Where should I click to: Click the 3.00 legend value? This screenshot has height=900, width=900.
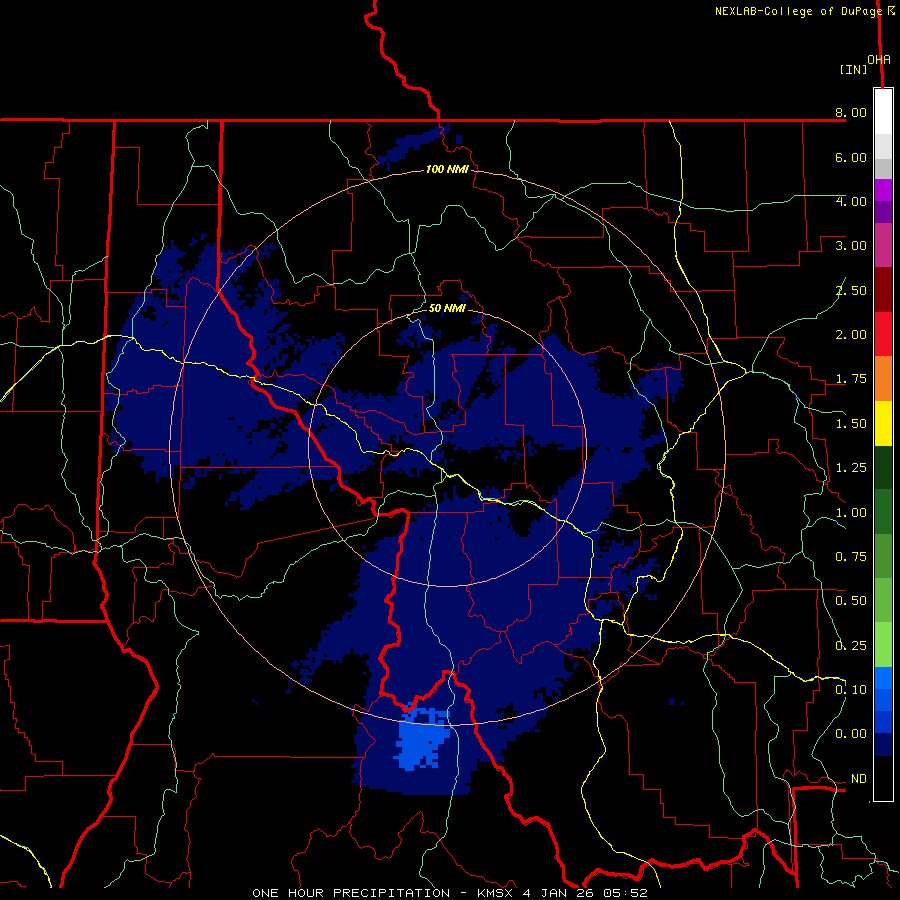(x=851, y=246)
